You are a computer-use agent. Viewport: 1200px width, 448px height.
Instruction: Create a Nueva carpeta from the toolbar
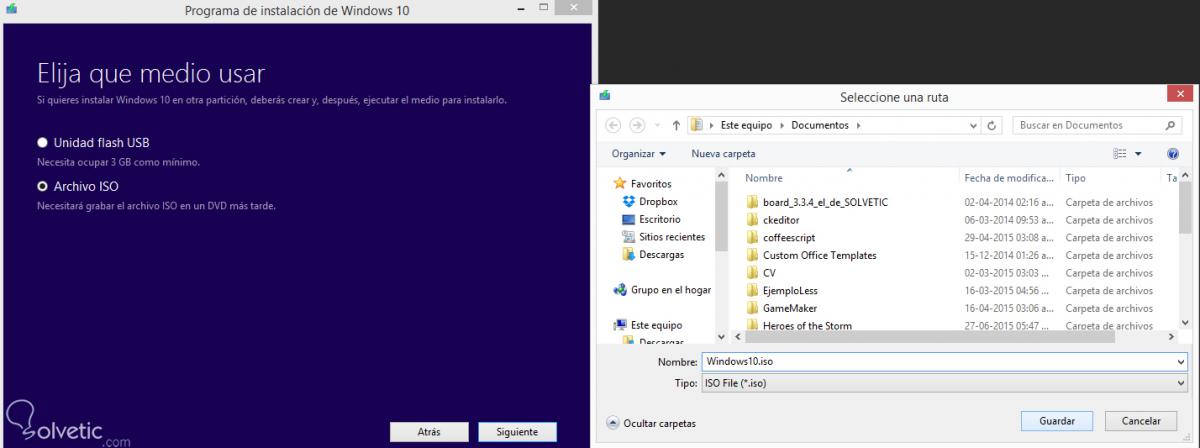[723, 154]
